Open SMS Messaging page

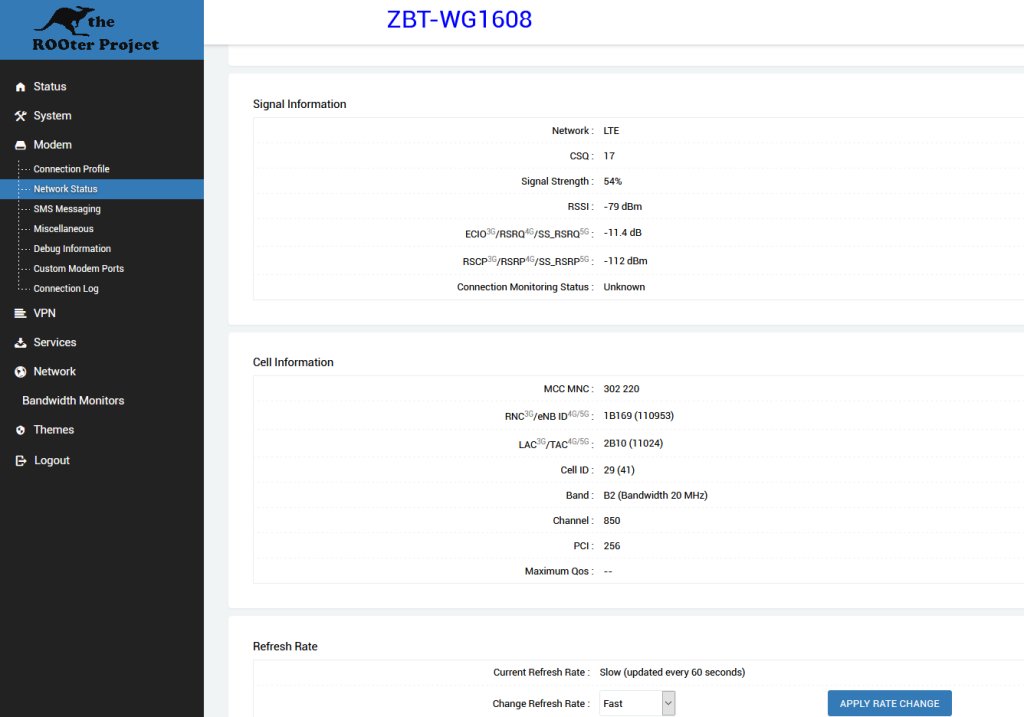67,209
